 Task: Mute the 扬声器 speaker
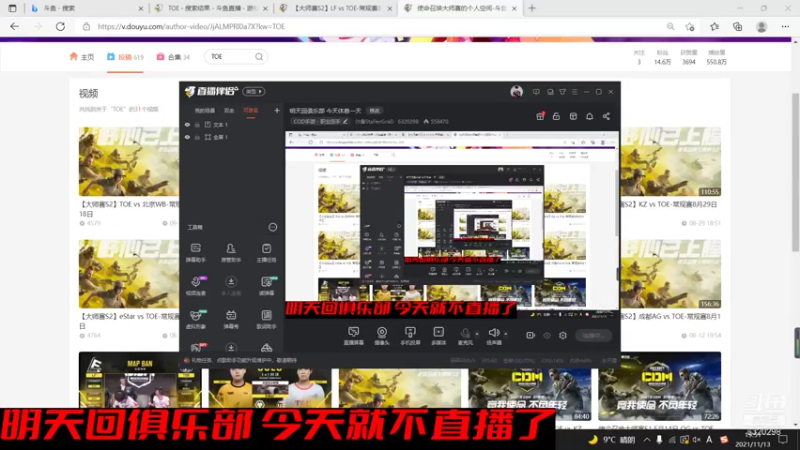(493, 336)
